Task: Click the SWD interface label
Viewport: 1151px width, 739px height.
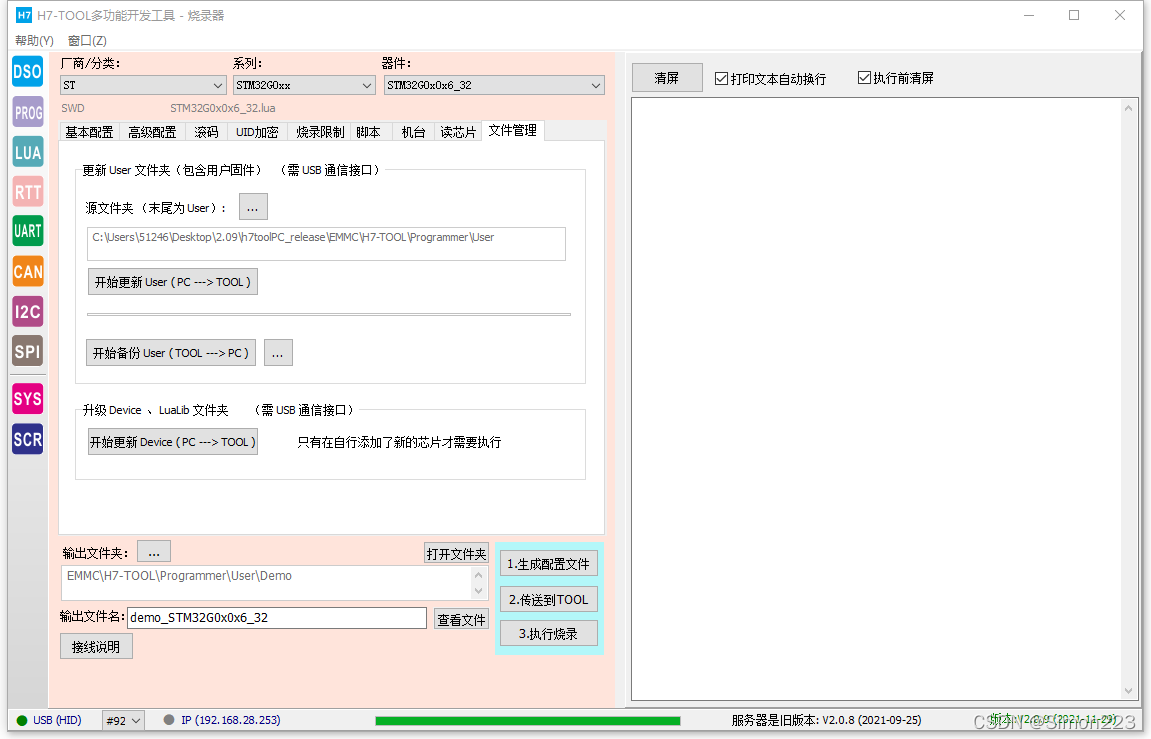Action: point(73,108)
